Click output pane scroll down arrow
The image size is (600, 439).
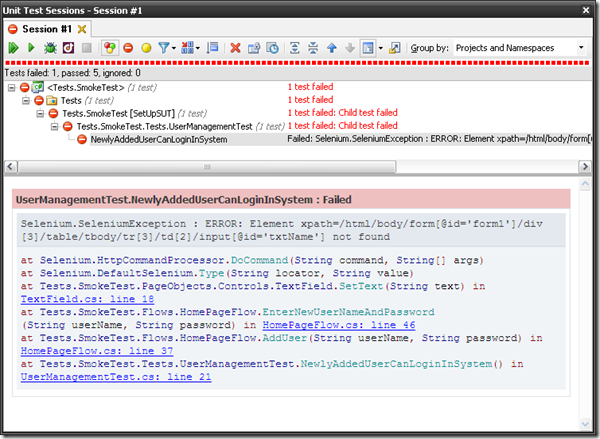point(585,424)
